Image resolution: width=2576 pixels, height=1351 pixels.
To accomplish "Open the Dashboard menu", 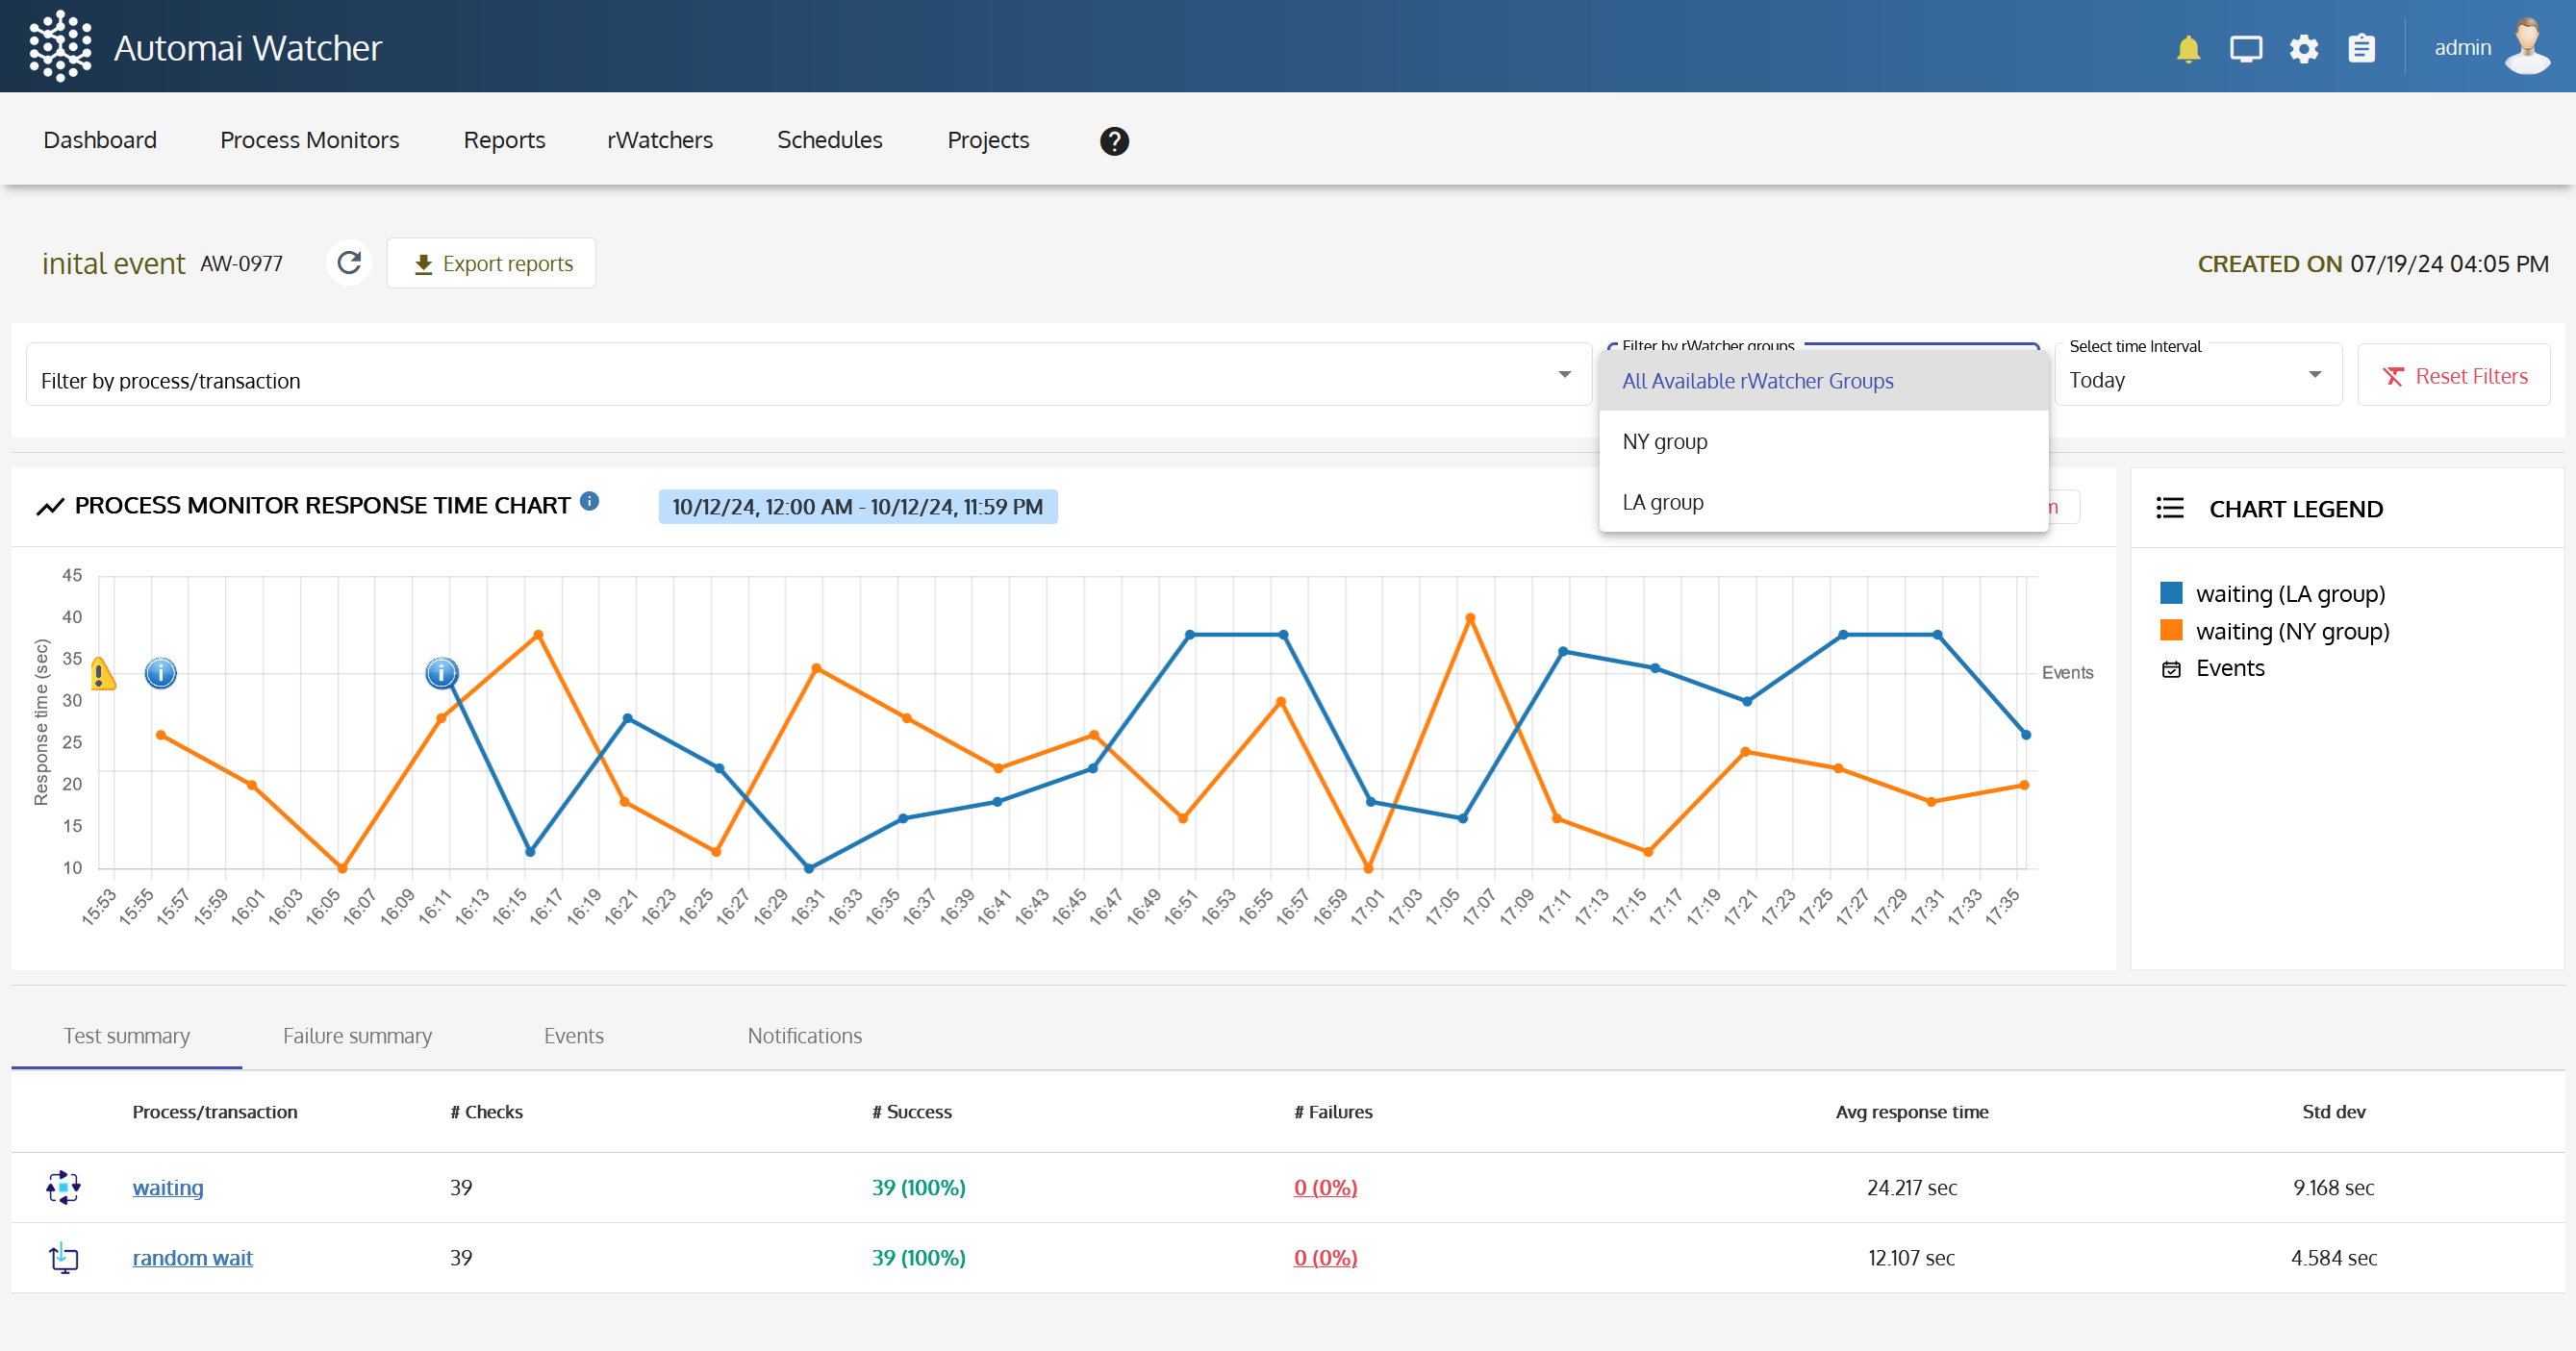I will point(100,140).
